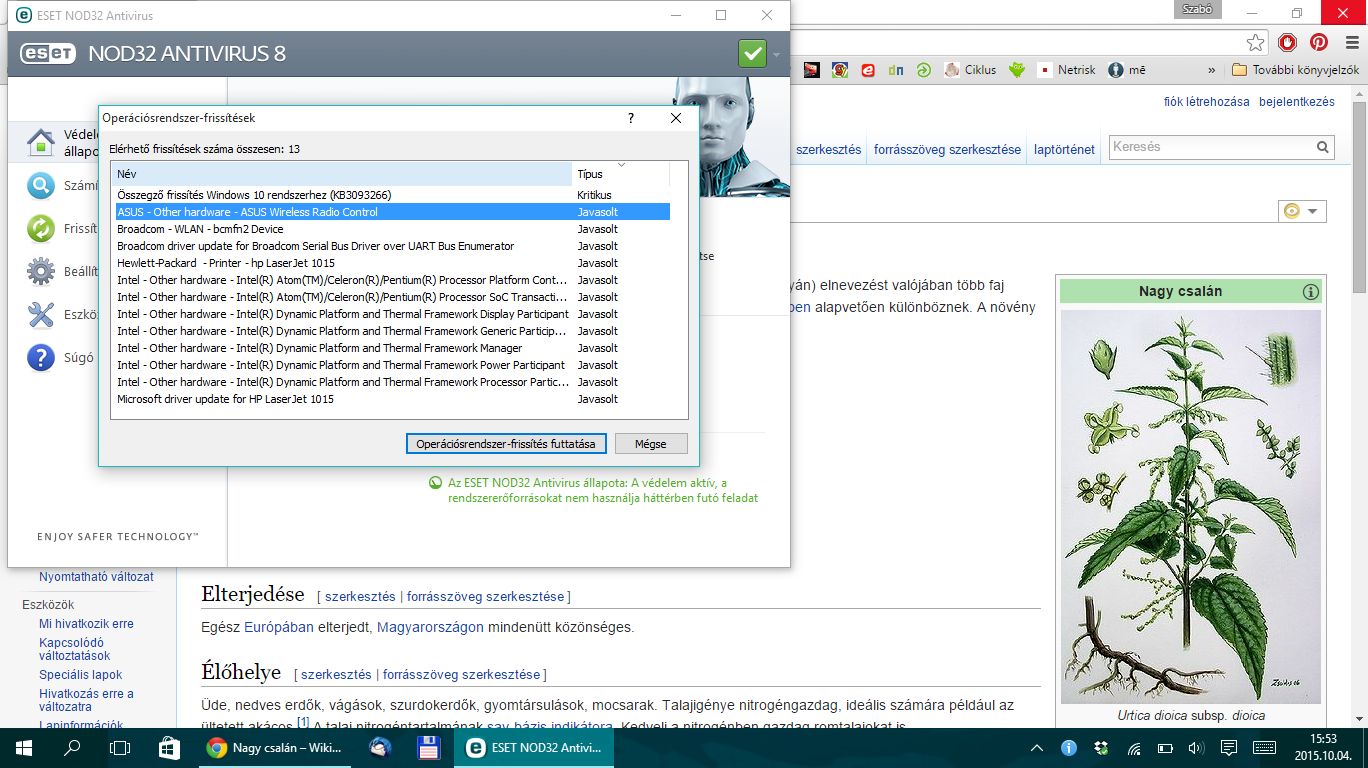Screen dimensions: 1368x768
Task: Expand the ESET header dropdown arrow
Action: (x=777, y=54)
